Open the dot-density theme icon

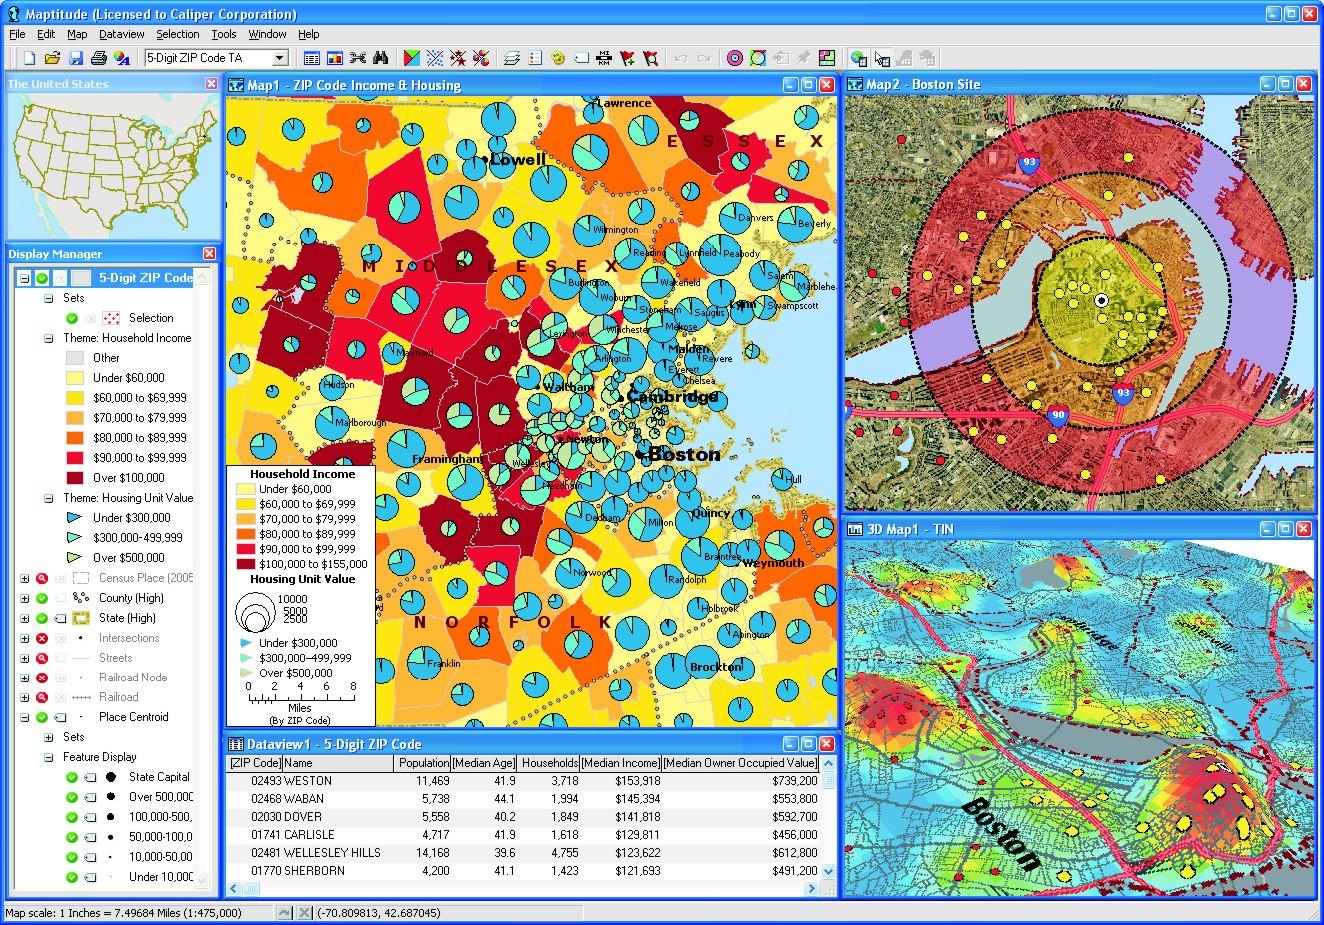tap(435, 58)
